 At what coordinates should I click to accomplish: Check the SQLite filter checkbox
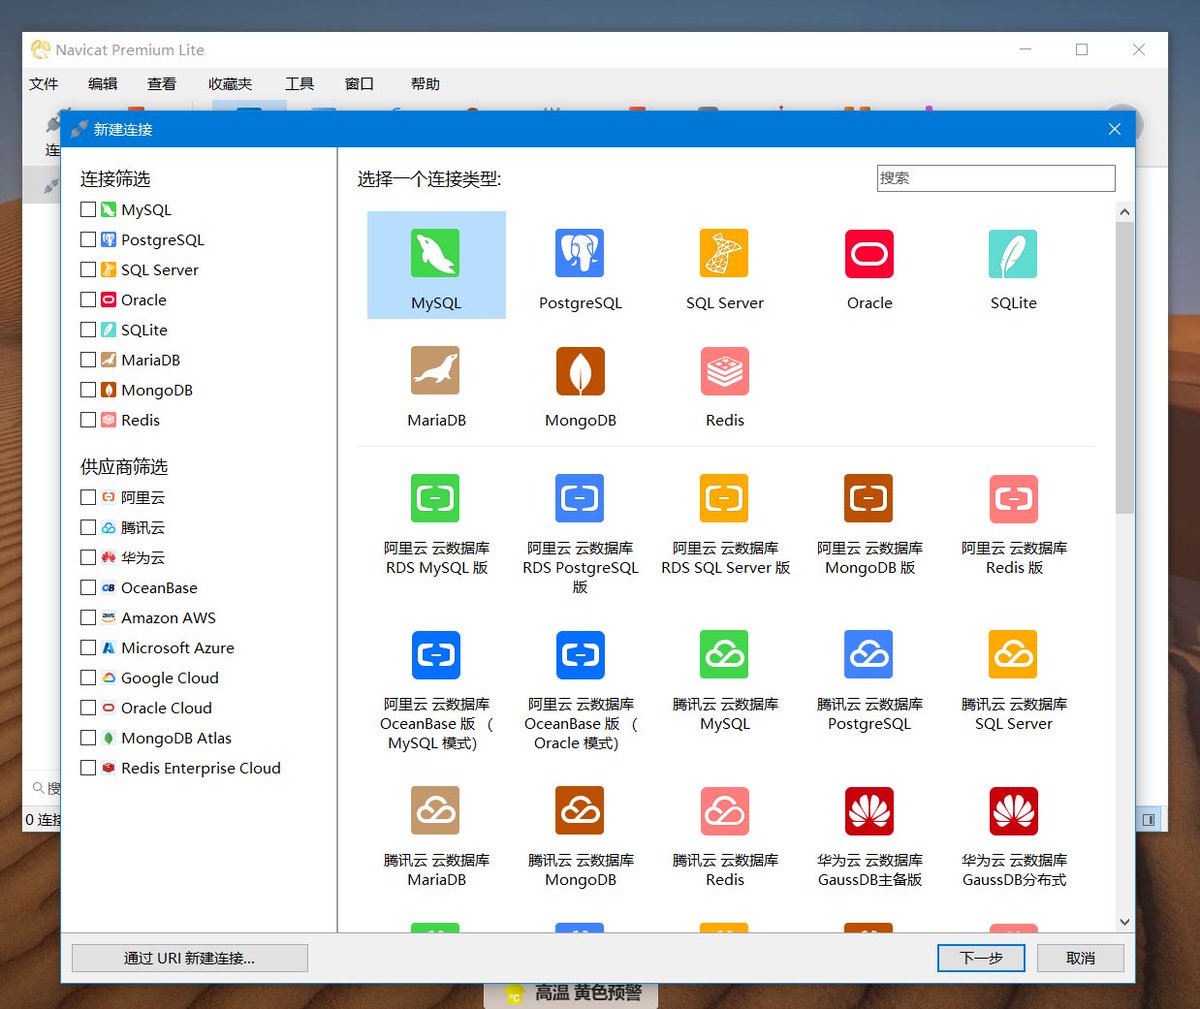(x=88, y=330)
